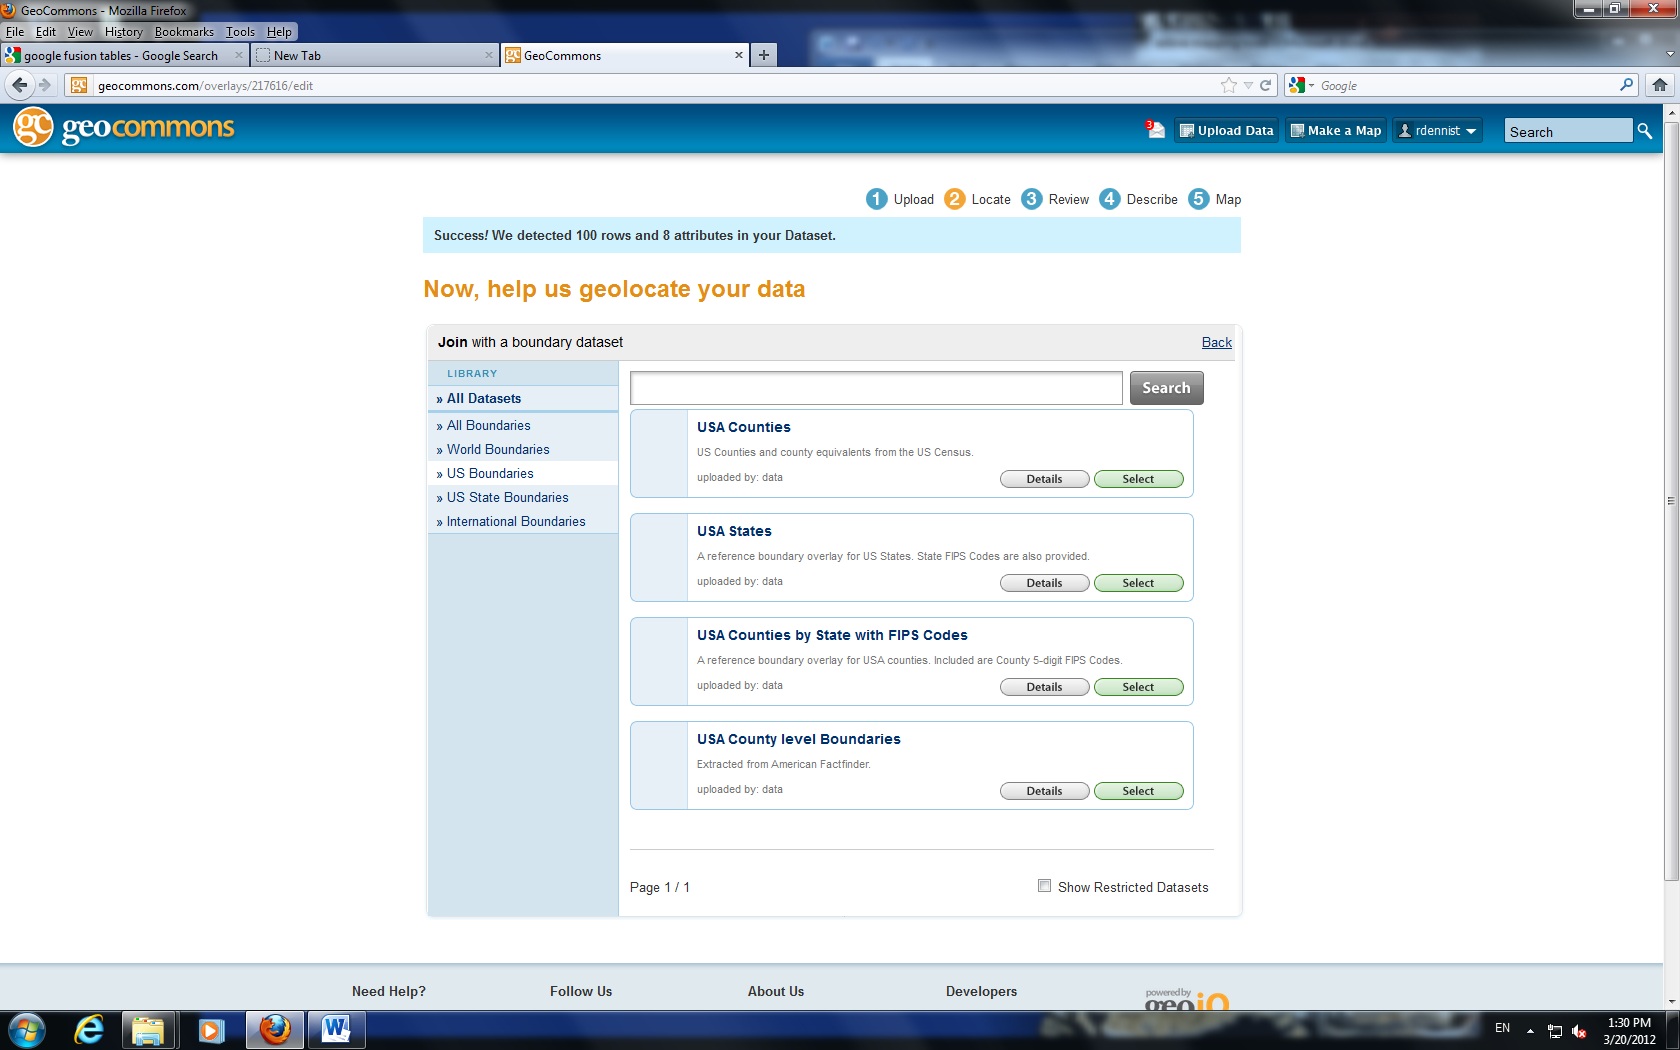Image resolution: width=1680 pixels, height=1050 pixels.
Task: Click the GeoCommons gc logo
Action: click(x=33, y=127)
